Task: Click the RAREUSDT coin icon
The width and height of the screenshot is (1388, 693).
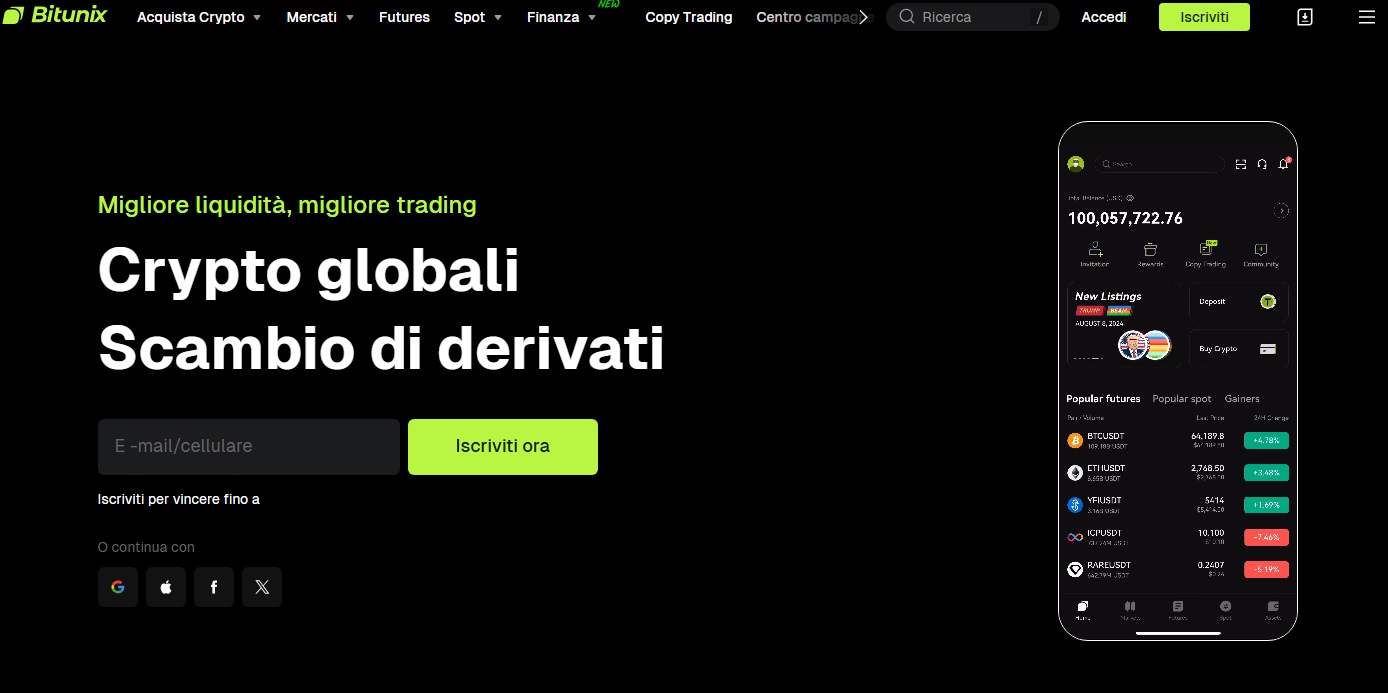Action: point(1075,569)
